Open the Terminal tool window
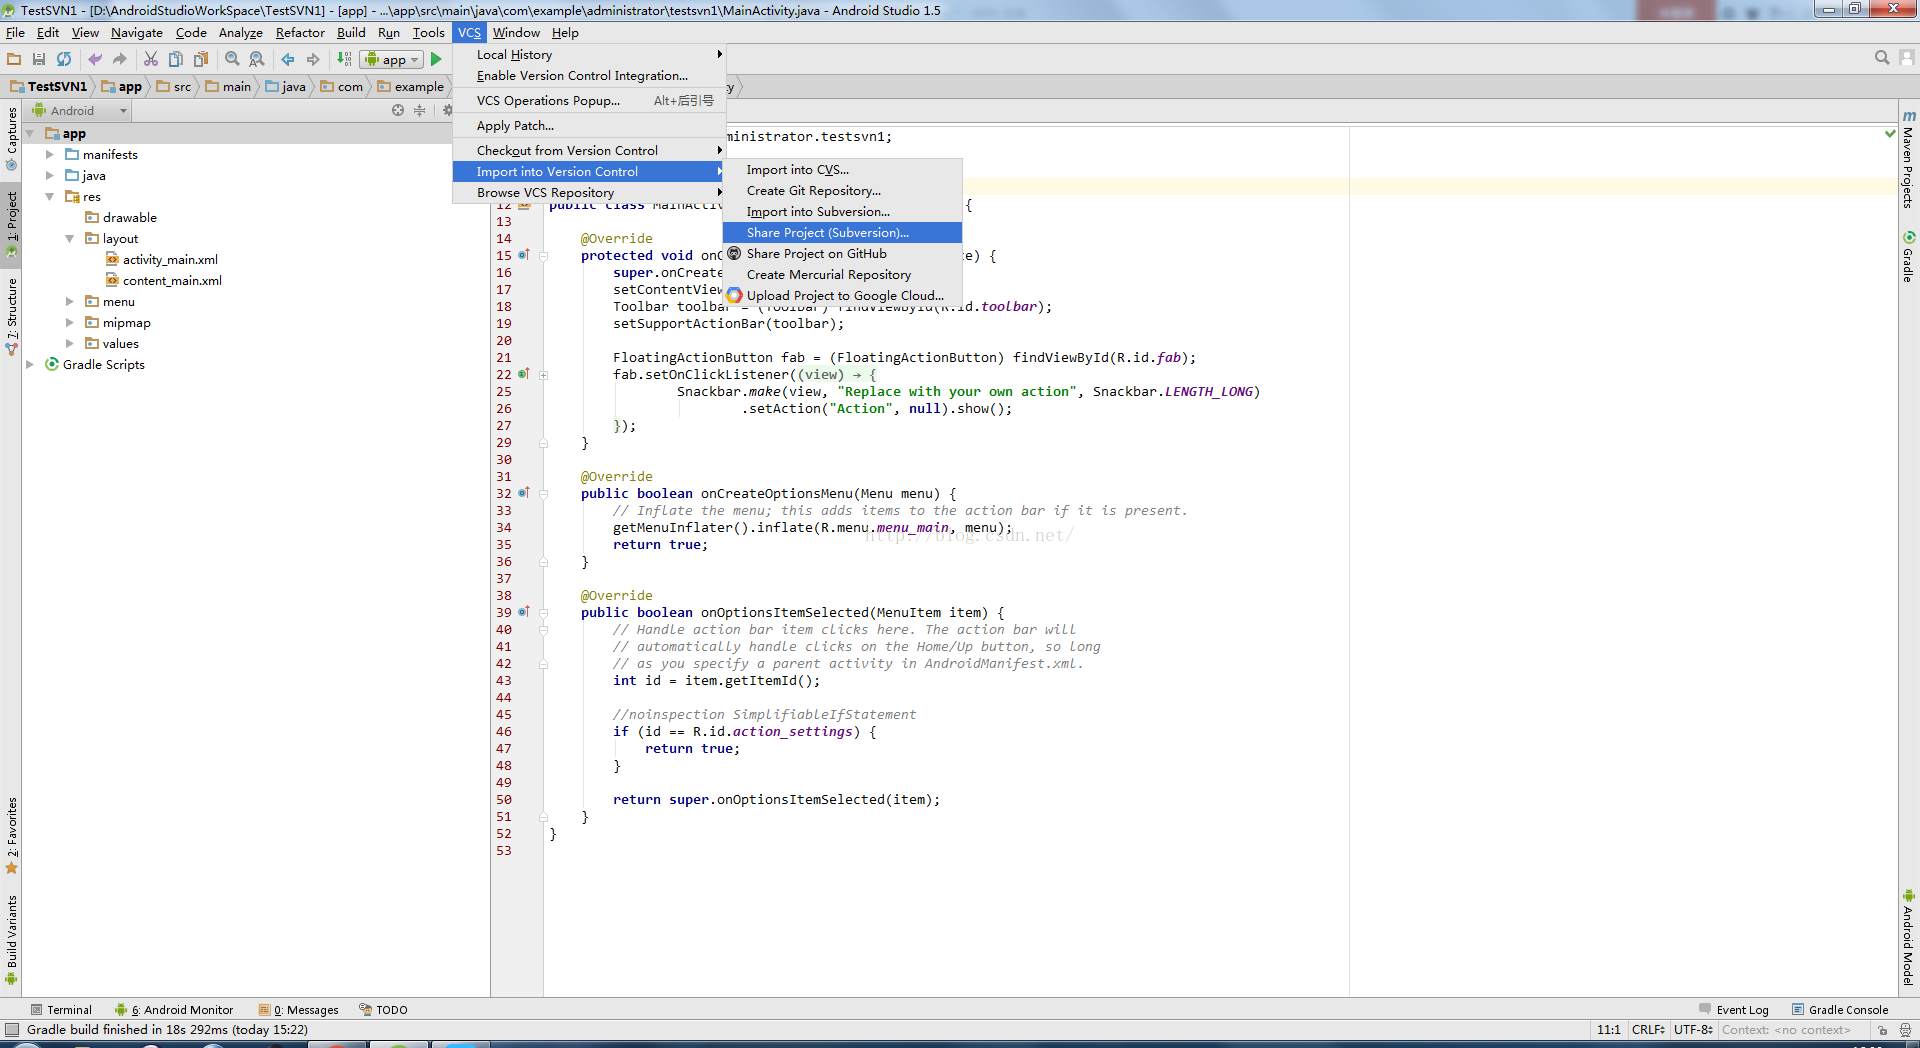 61,1009
